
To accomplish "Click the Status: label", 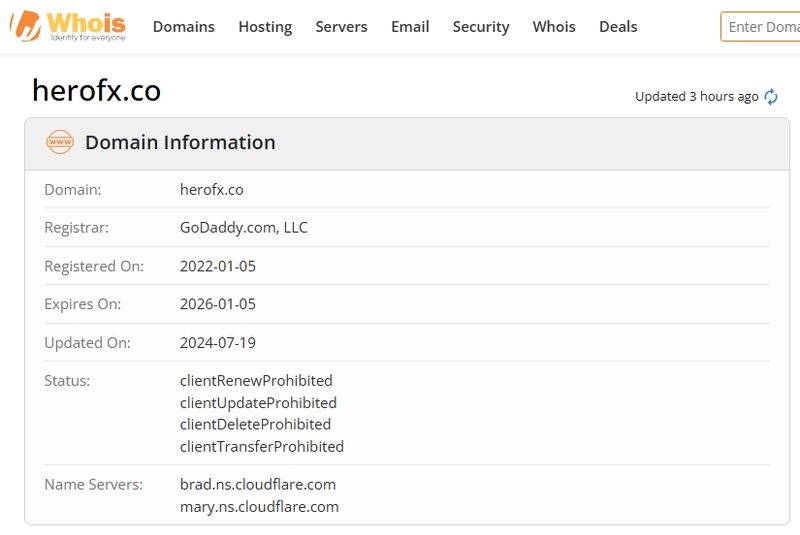I will (x=67, y=380).
